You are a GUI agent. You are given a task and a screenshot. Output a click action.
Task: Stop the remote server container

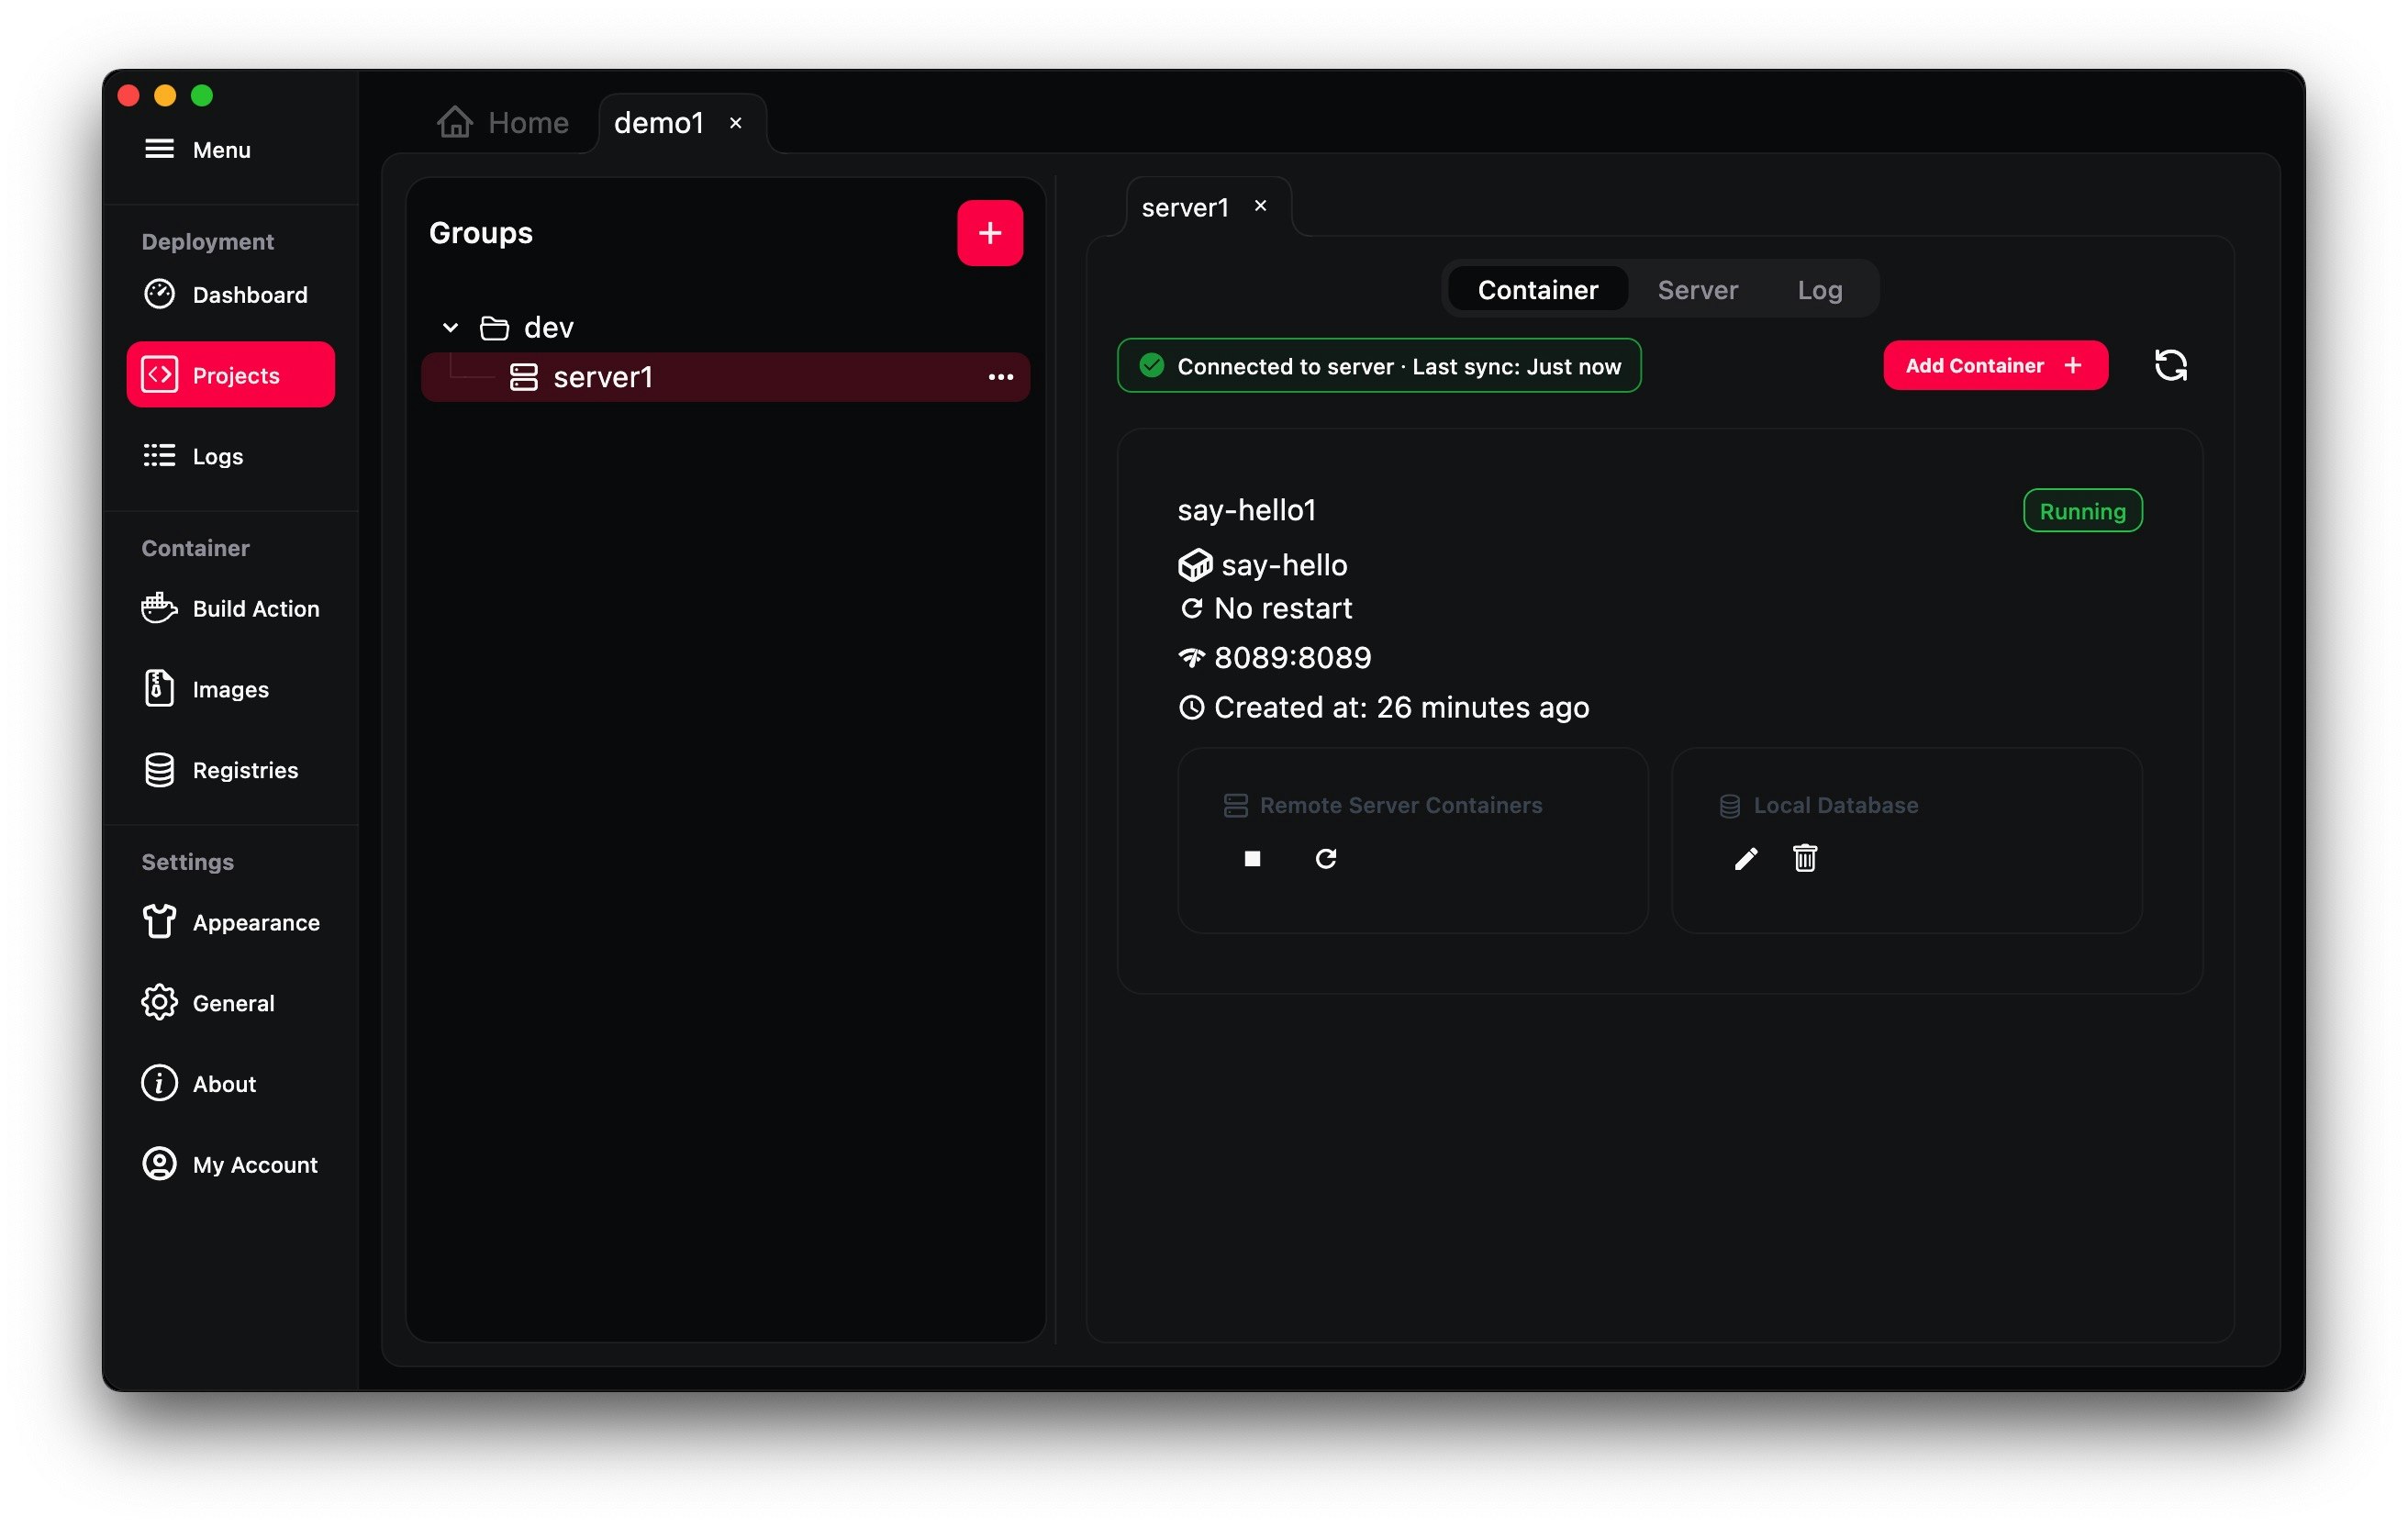tap(1251, 858)
